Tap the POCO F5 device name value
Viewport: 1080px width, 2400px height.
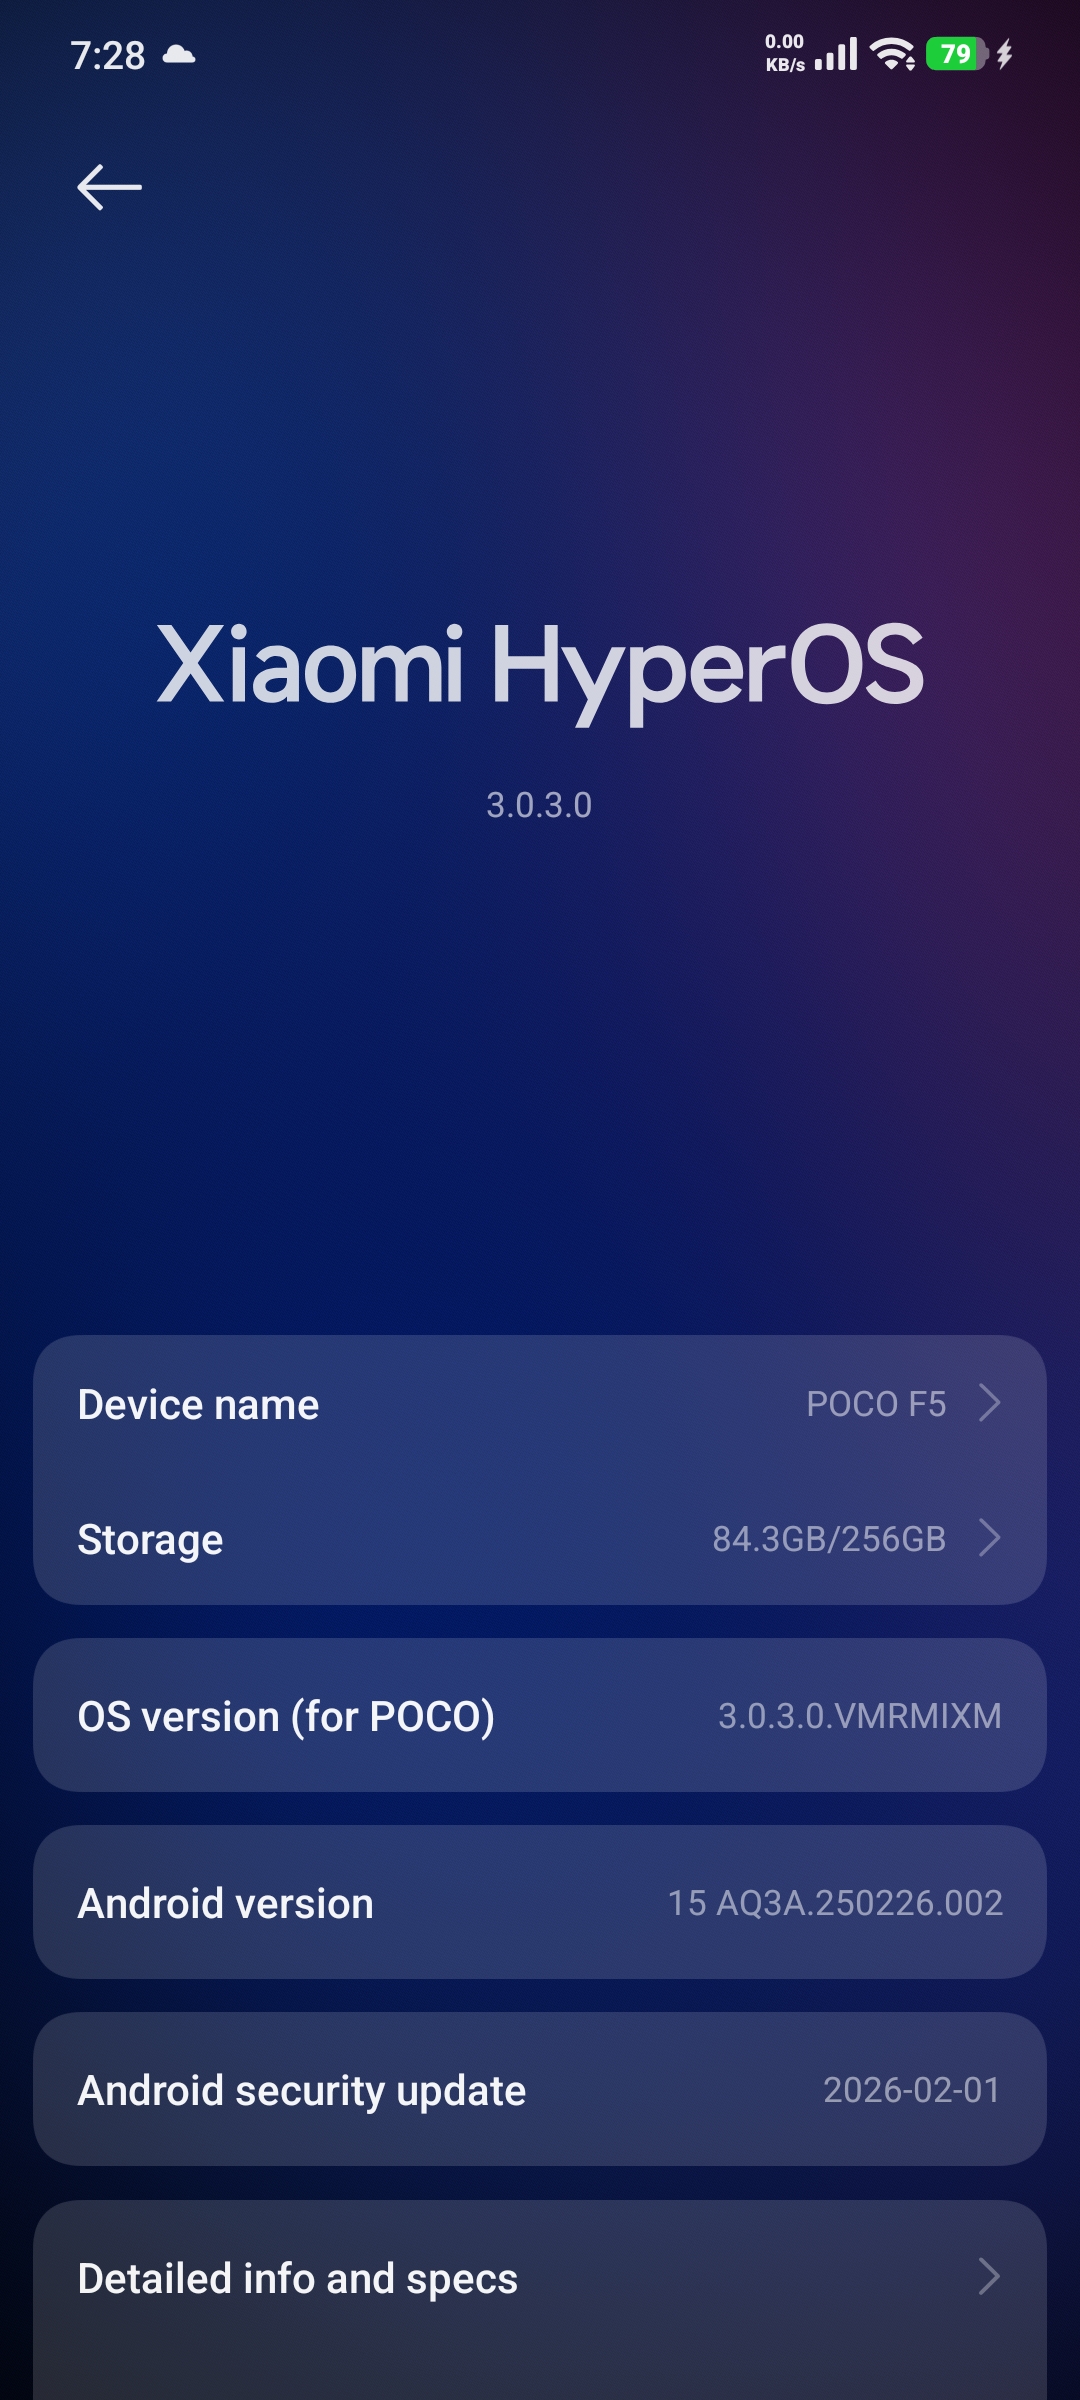click(x=876, y=1404)
